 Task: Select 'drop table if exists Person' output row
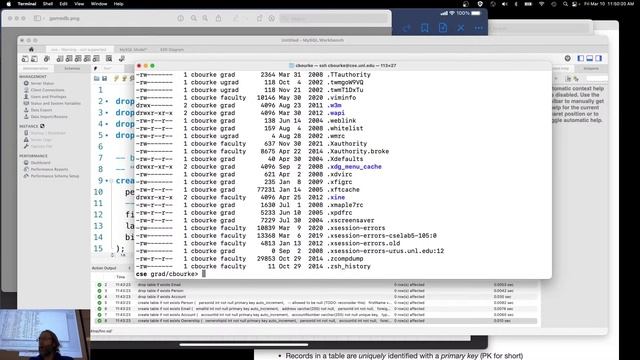point(316,291)
